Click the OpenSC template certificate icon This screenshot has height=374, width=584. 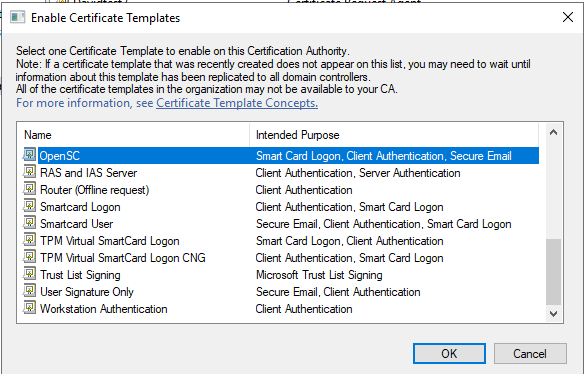[x=29, y=155]
